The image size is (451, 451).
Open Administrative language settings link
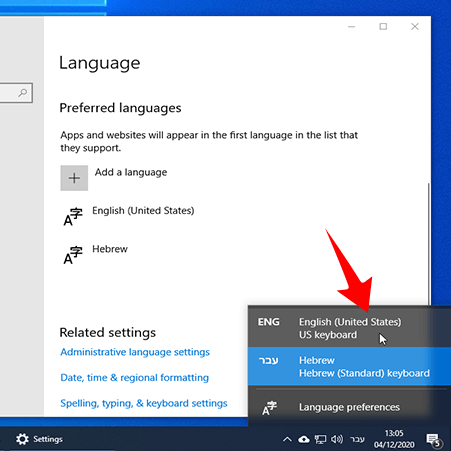[x=135, y=352]
